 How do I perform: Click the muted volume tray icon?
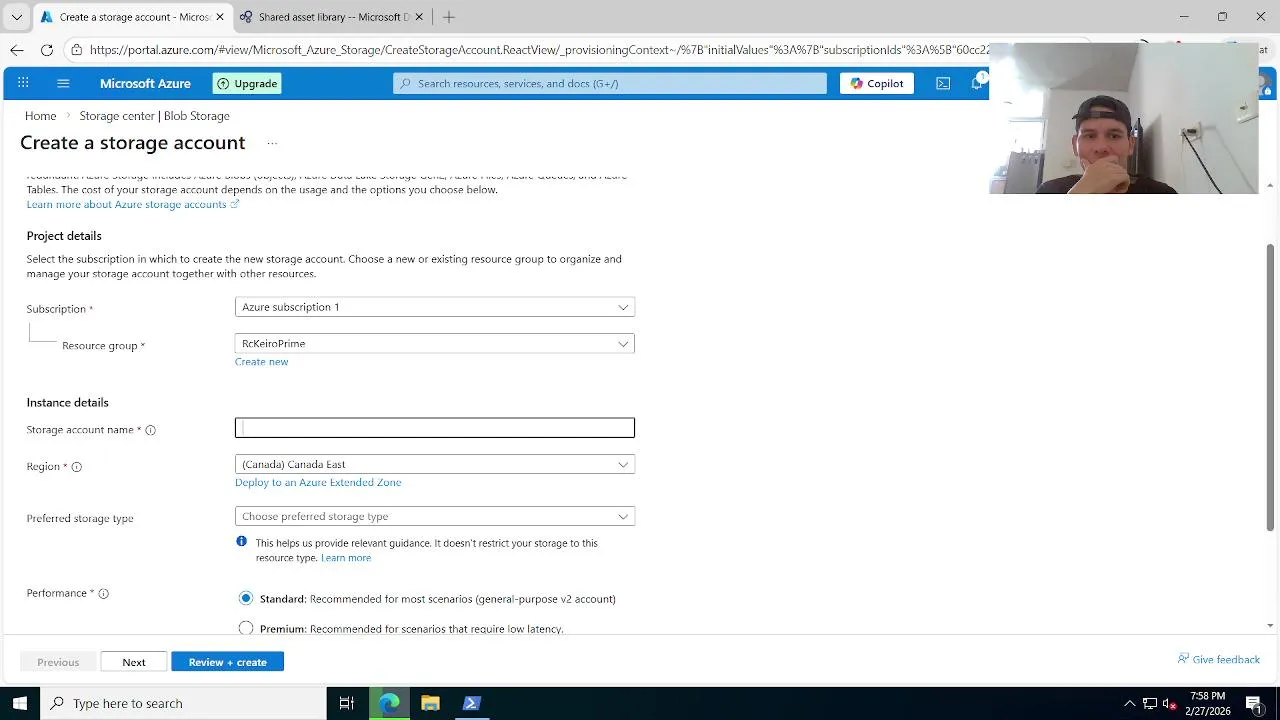(x=1169, y=703)
